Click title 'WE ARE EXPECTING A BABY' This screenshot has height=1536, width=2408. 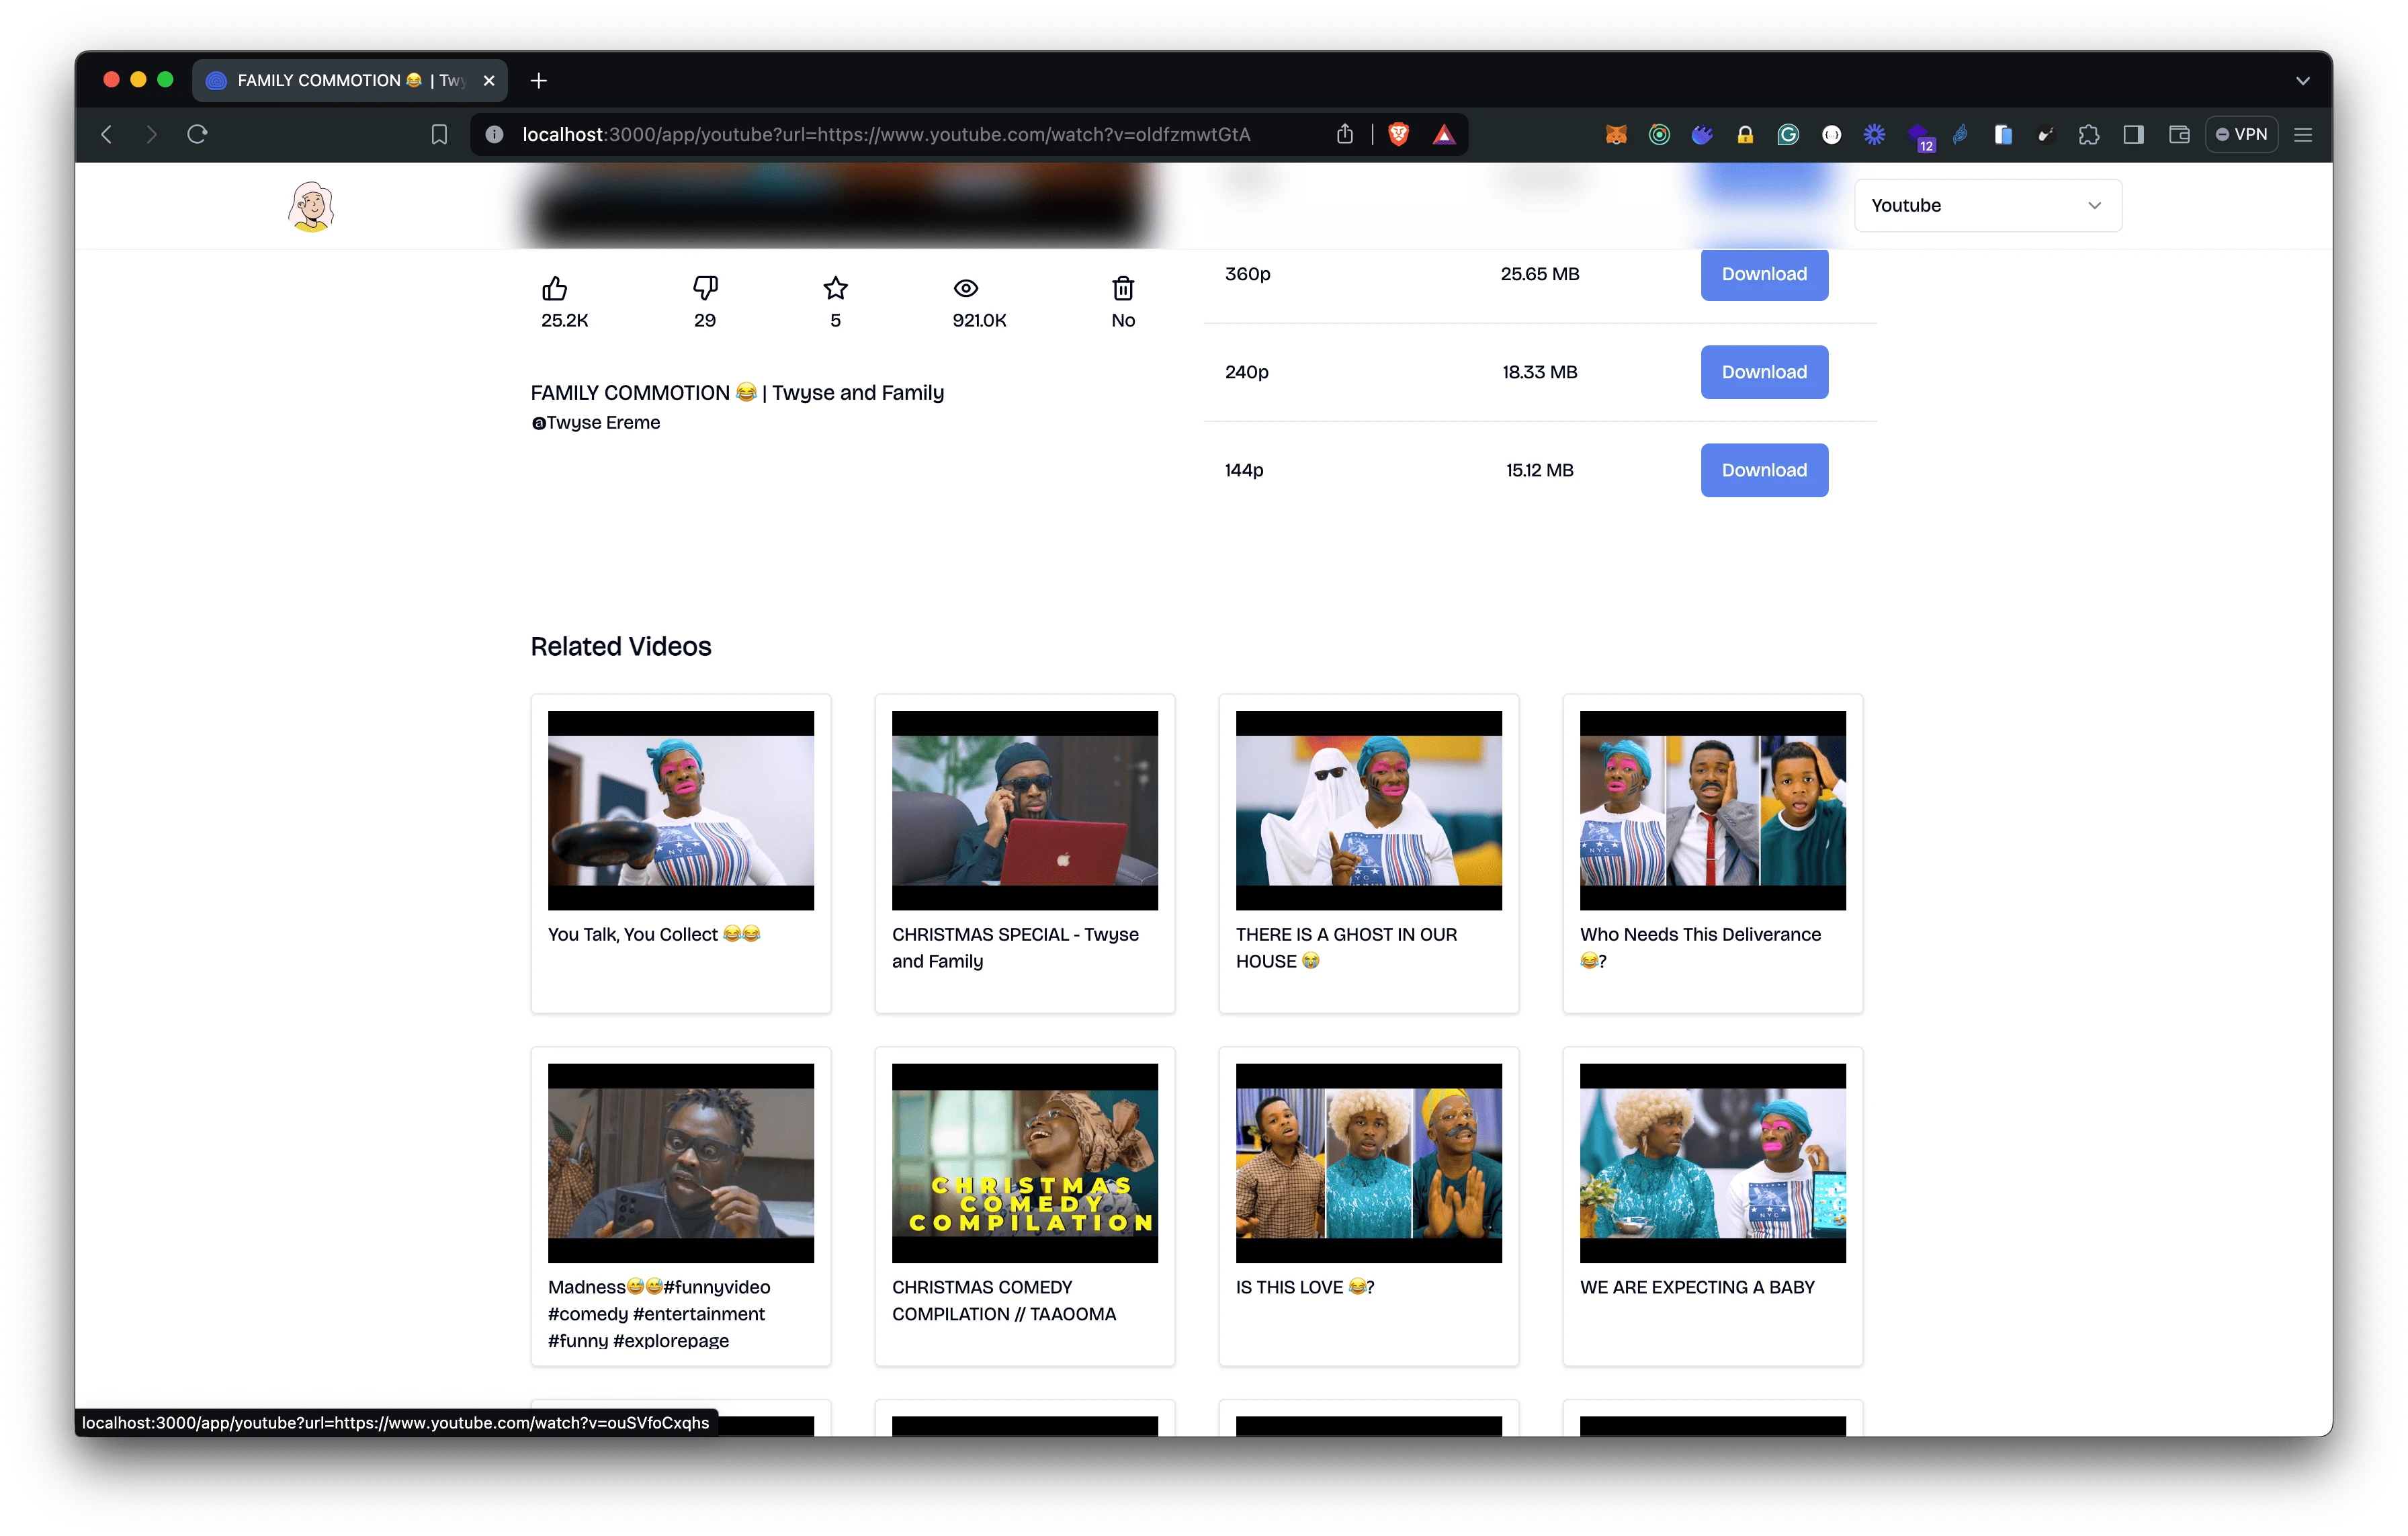coord(1697,1287)
